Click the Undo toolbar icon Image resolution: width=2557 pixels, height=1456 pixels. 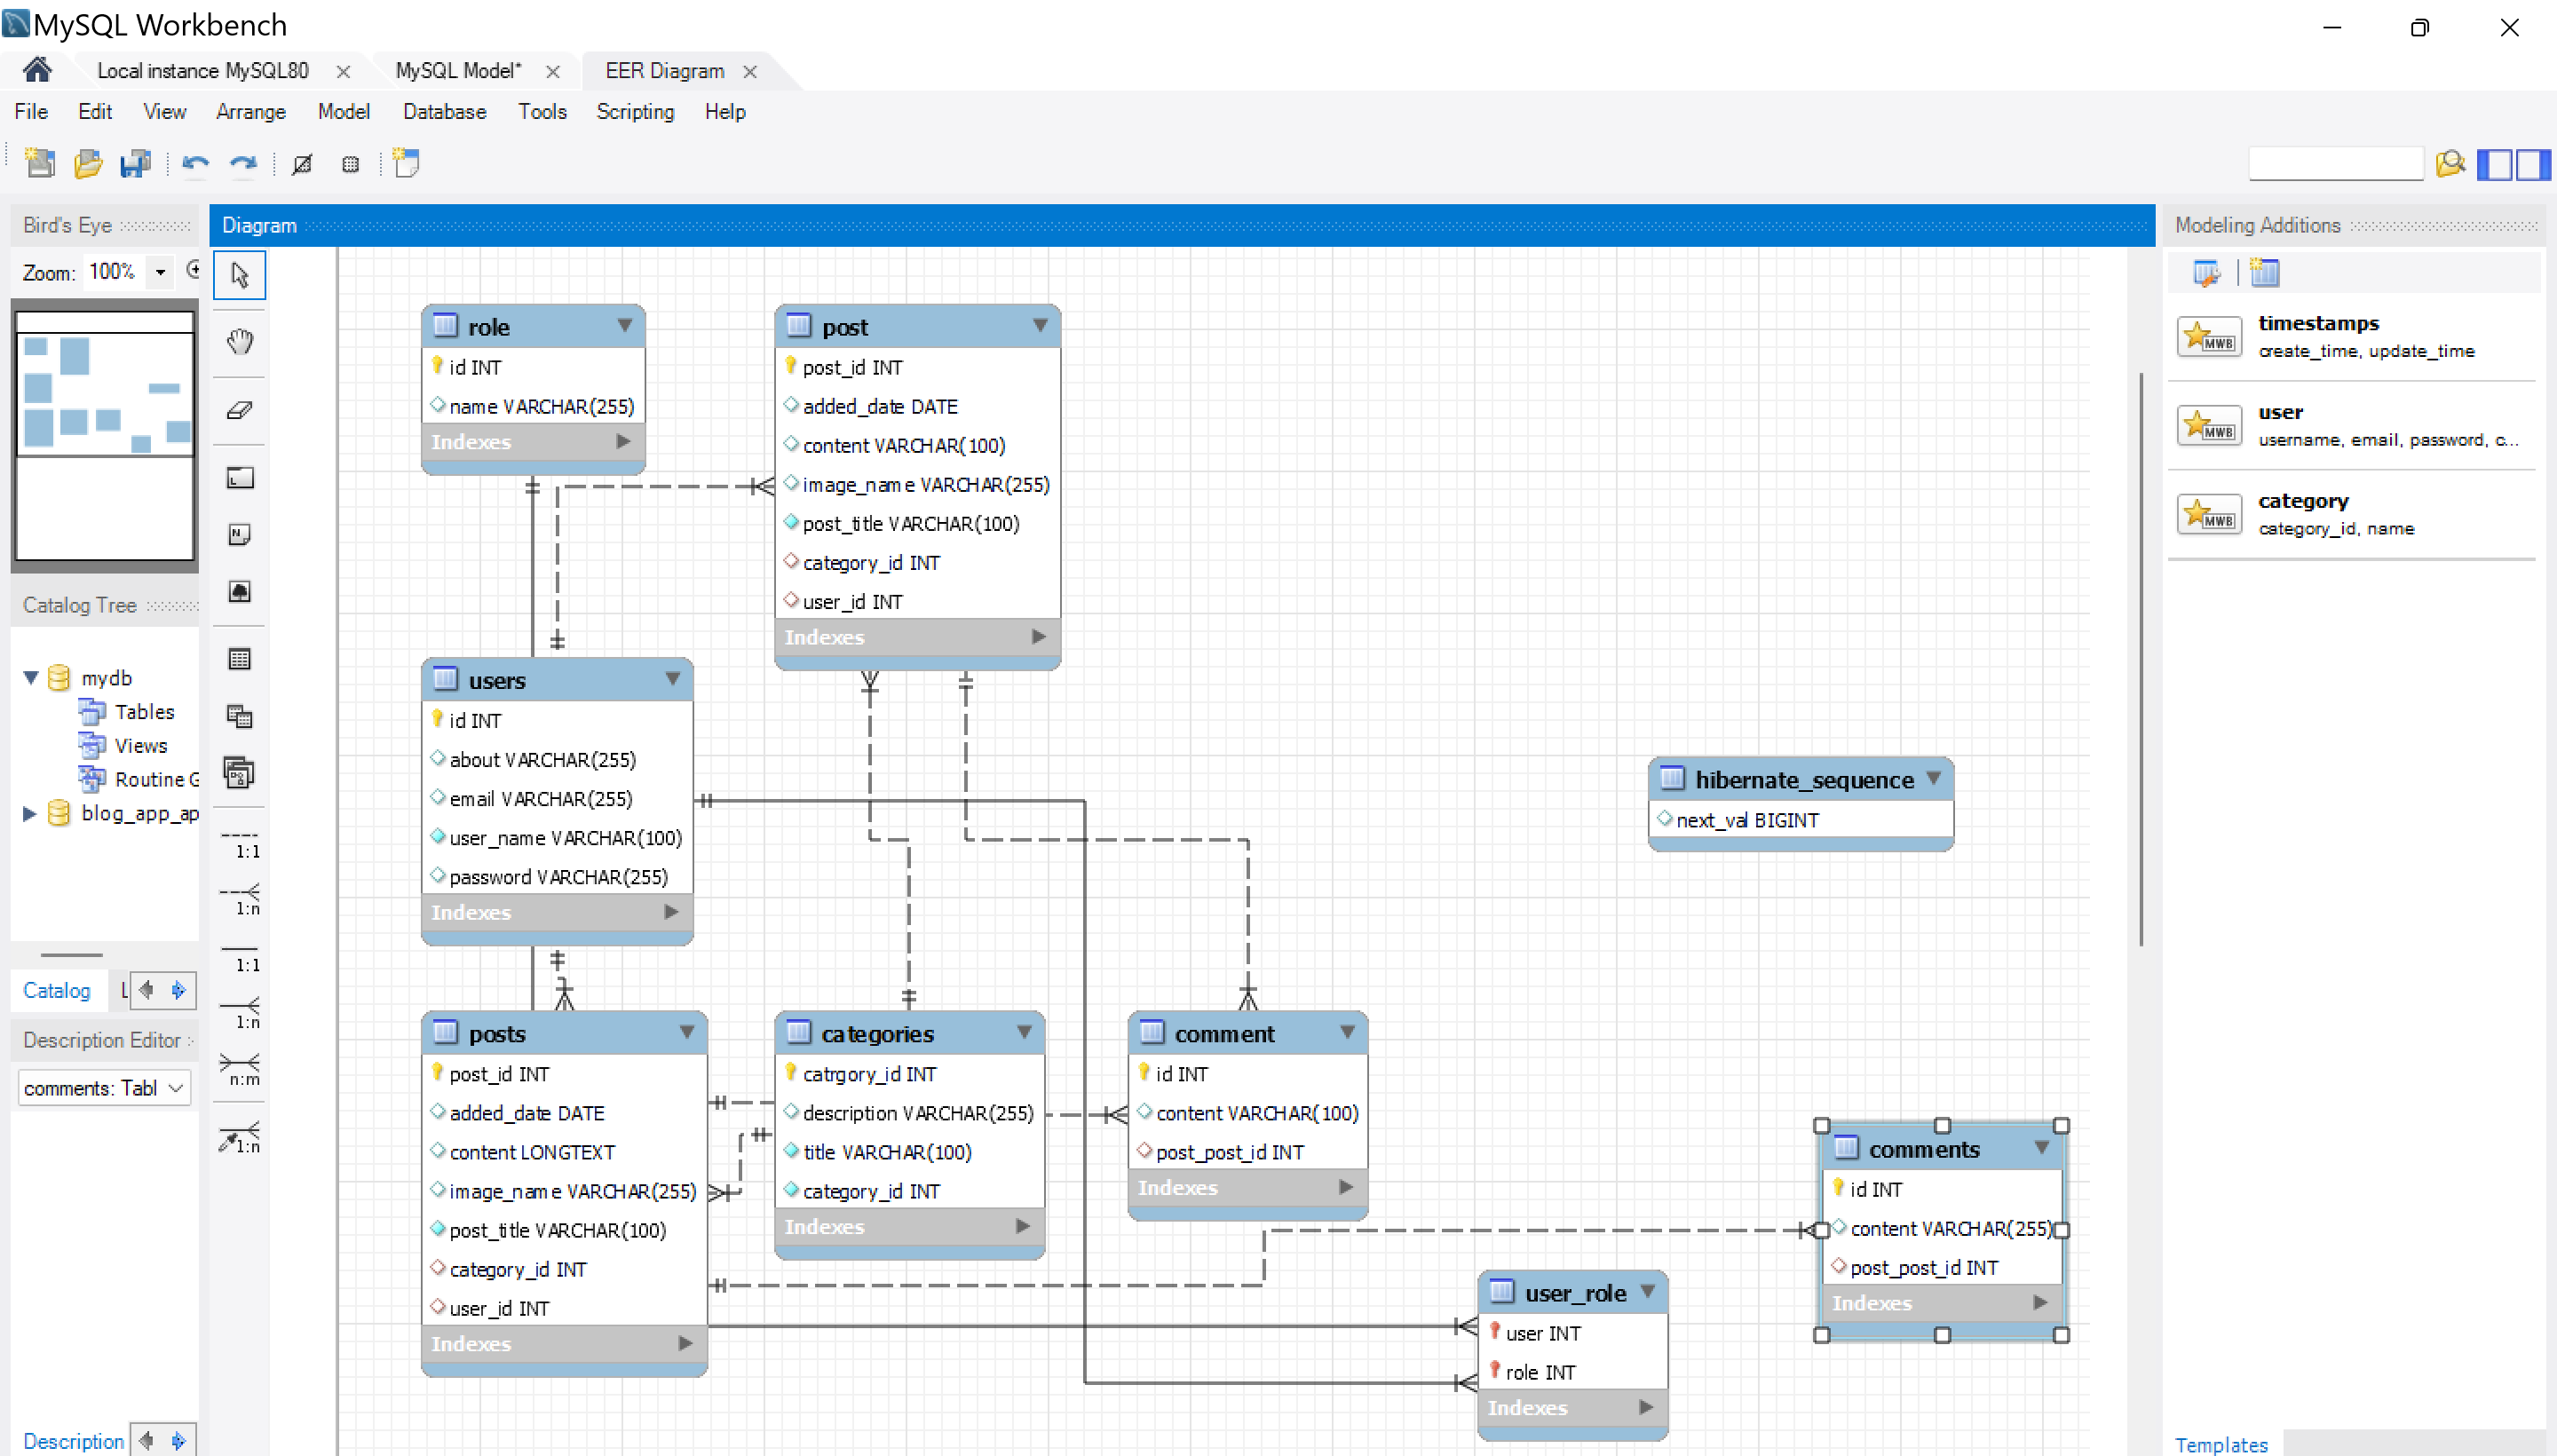(x=195, y=163)
